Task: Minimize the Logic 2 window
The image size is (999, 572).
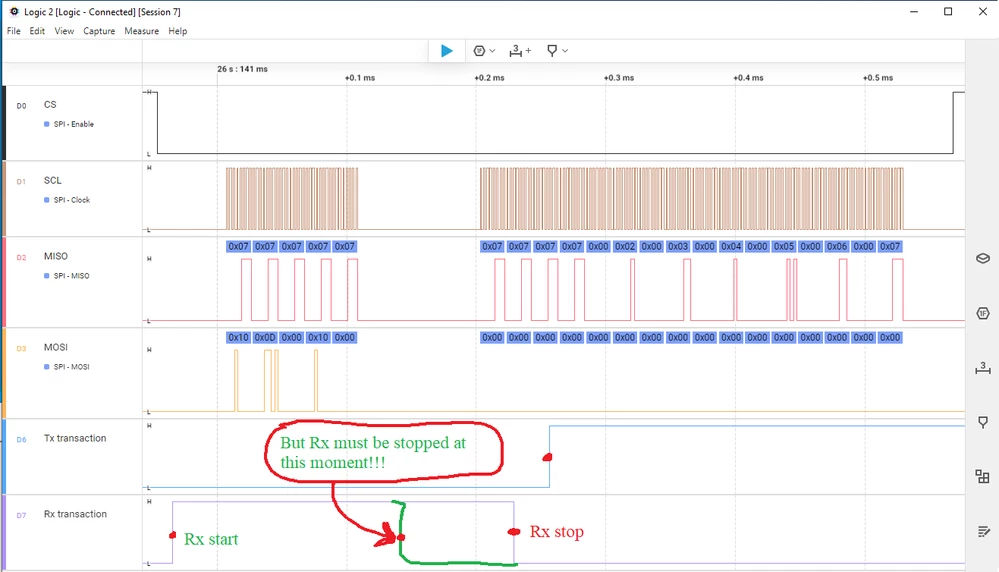Action: click(x=914, y=11)
